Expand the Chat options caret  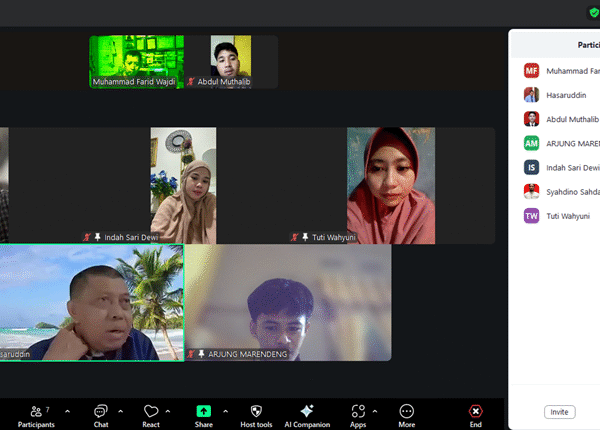coord(121,412)
